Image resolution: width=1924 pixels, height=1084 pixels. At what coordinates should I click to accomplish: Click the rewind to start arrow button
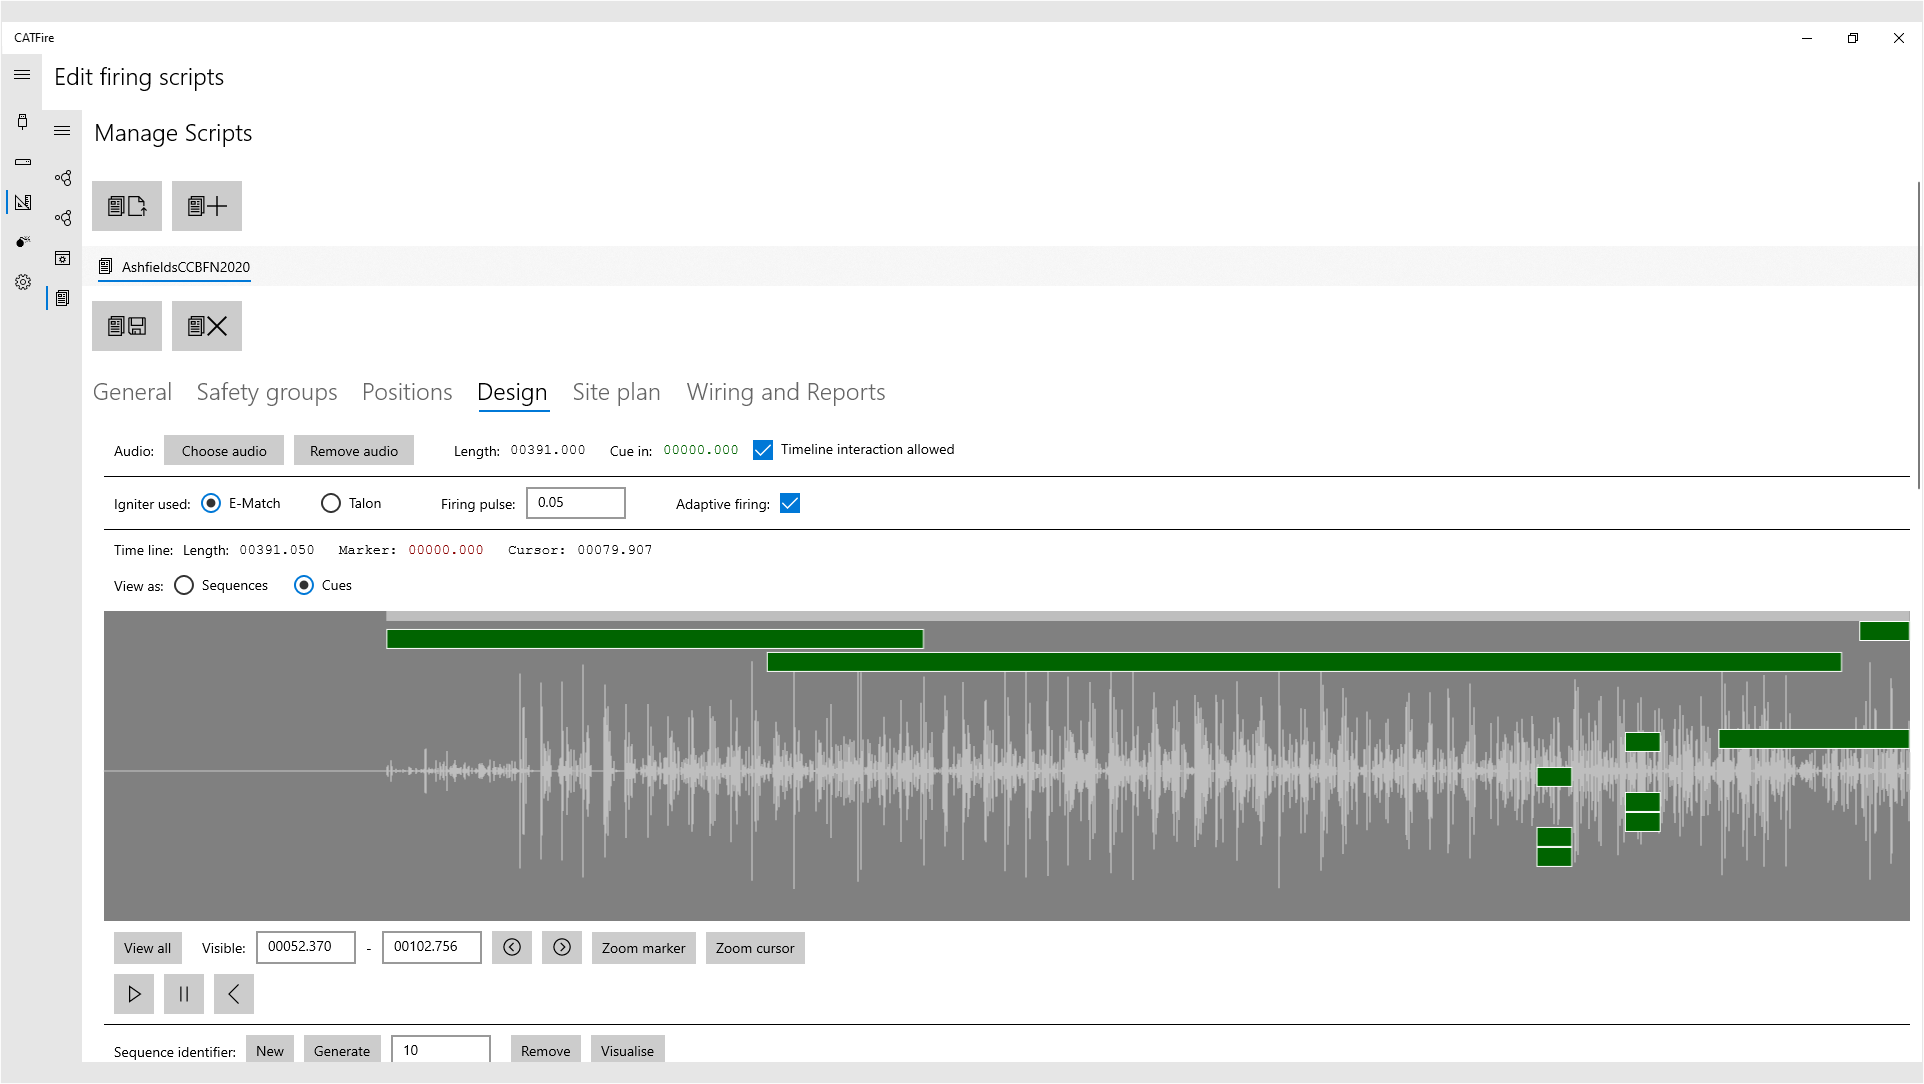pos(234,994)
